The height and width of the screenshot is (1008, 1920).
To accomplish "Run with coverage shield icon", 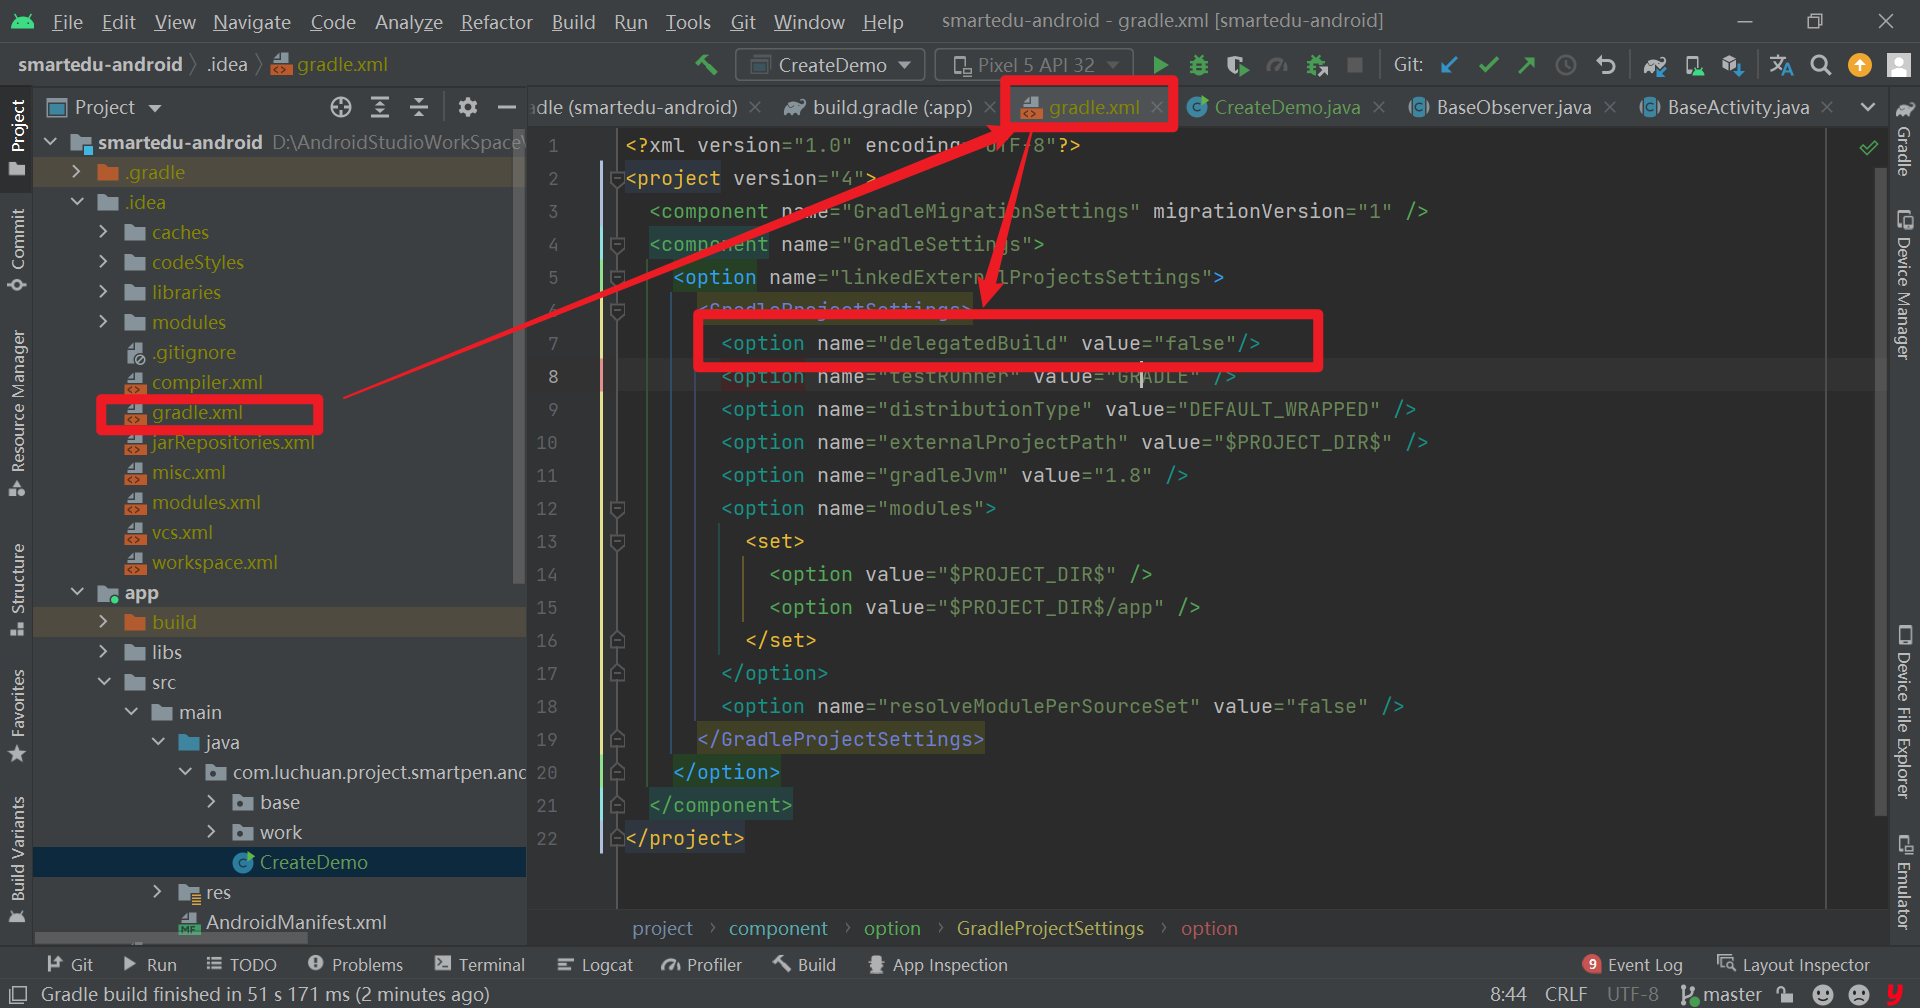I will click(x=1237, y=65).
